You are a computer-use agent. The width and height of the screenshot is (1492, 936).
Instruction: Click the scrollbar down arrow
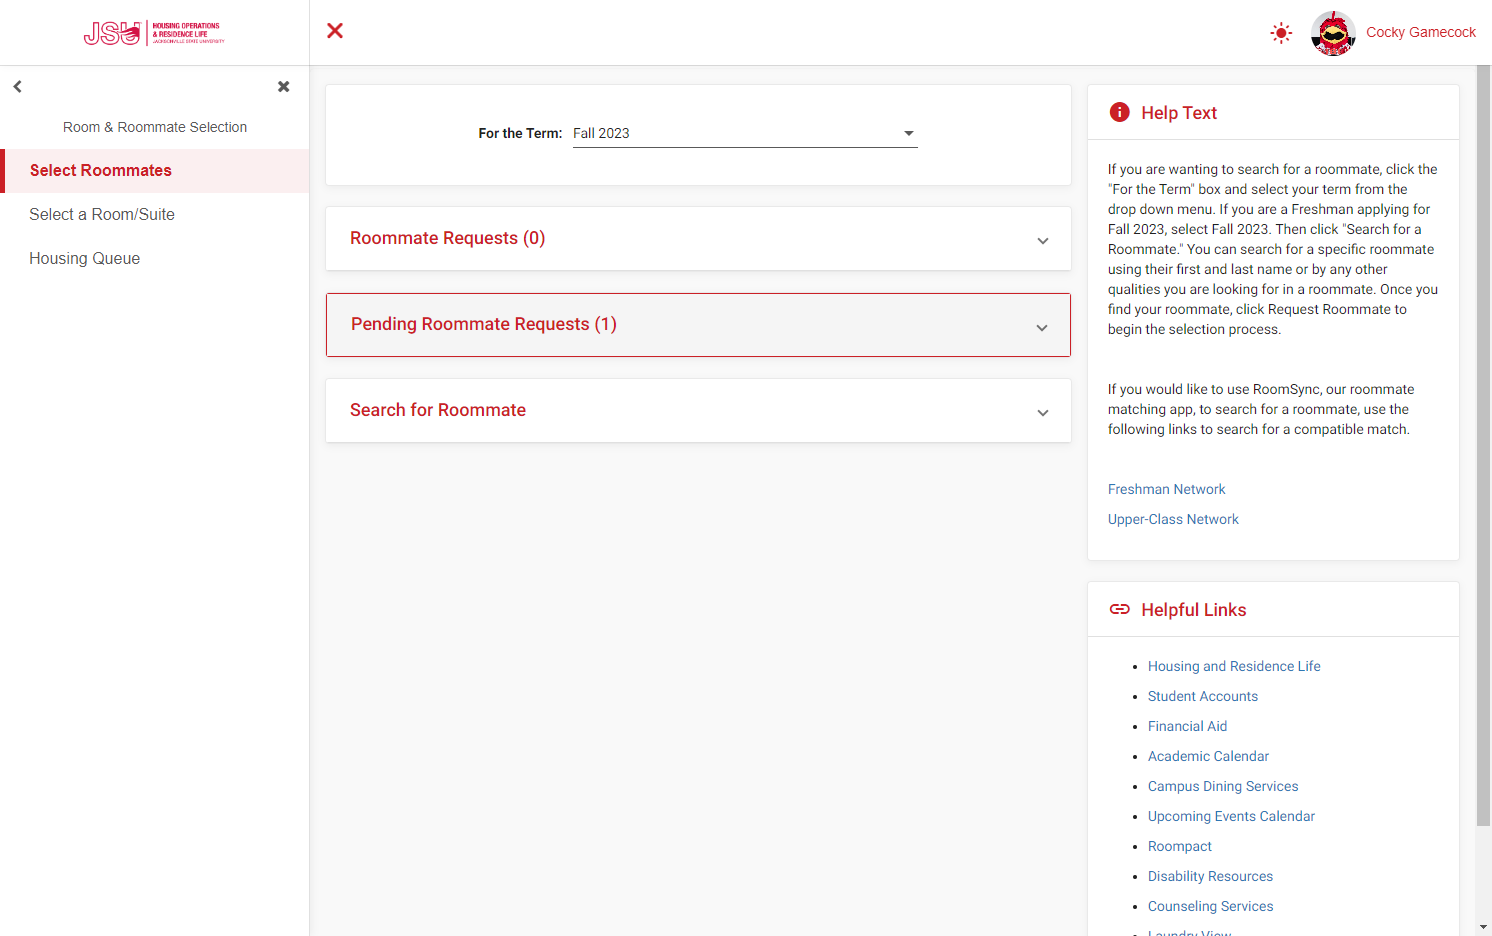(x=1483, y=927)
